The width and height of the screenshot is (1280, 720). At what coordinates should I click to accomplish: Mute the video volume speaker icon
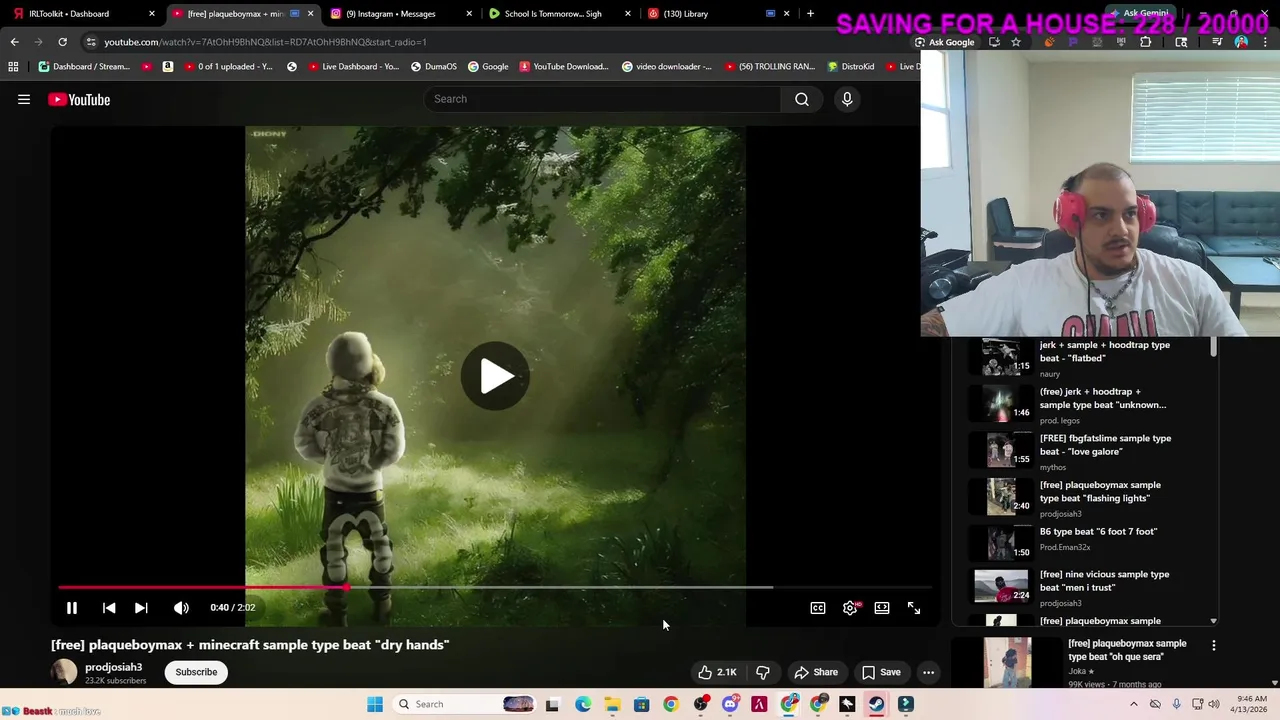tap(181, 608)
